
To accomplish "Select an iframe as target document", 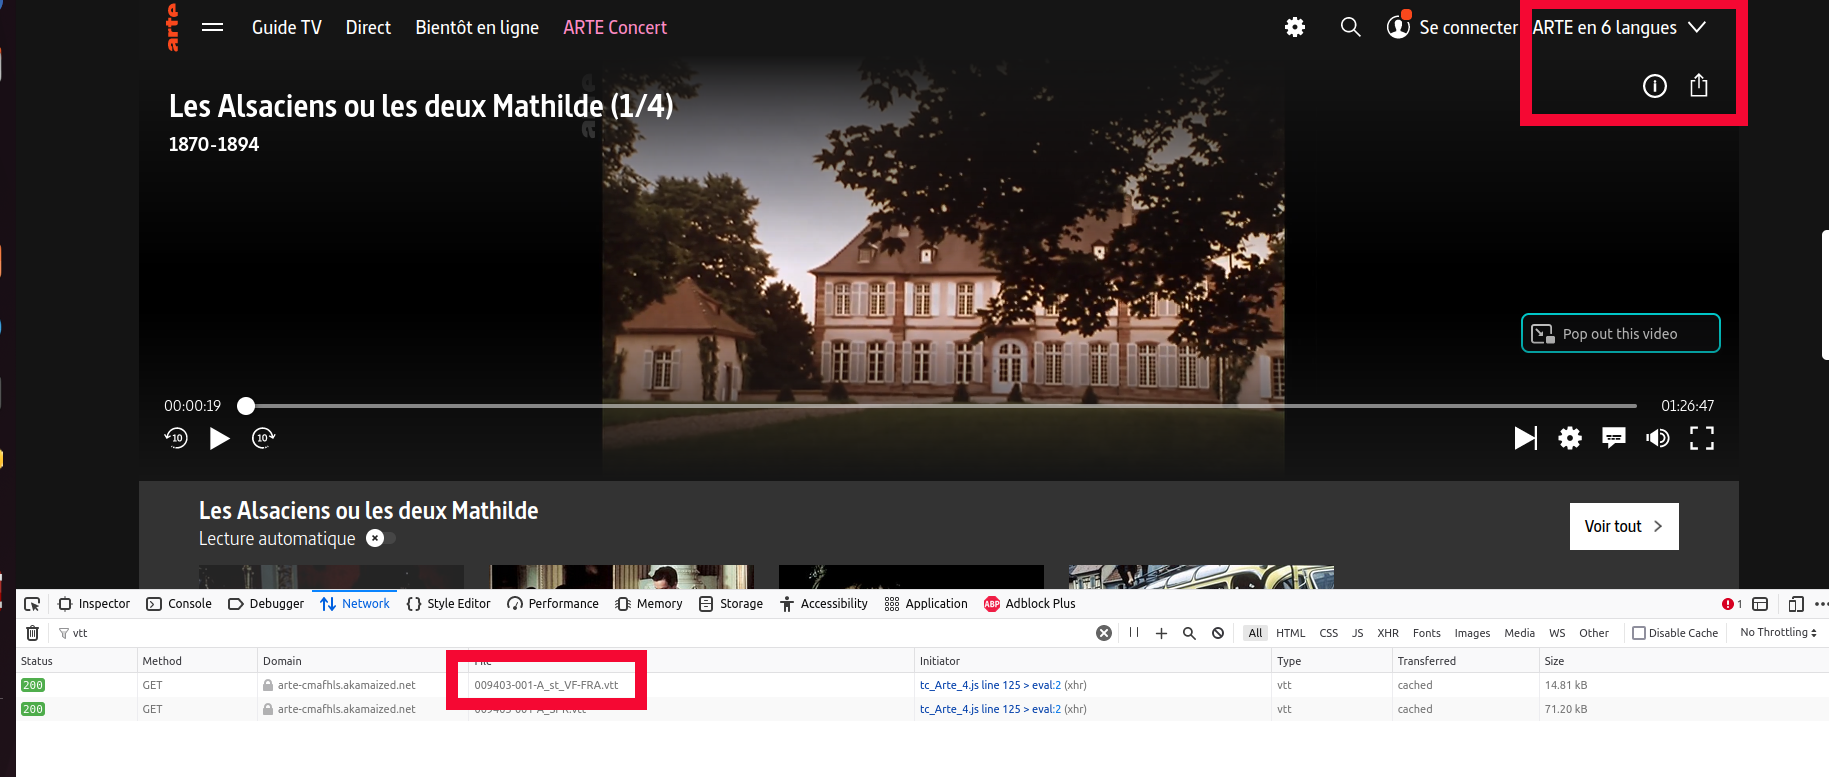I will tap(1760, 604).
